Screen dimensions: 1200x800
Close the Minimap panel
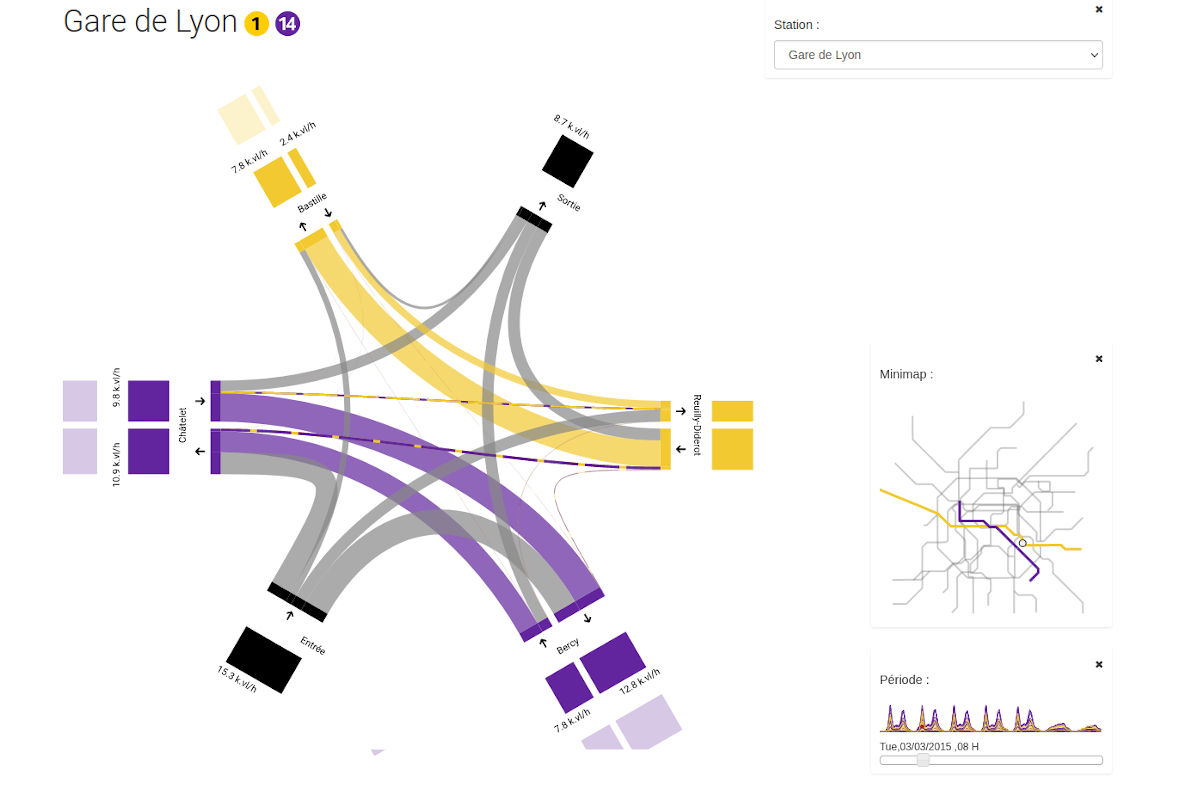click(1099, 358)
